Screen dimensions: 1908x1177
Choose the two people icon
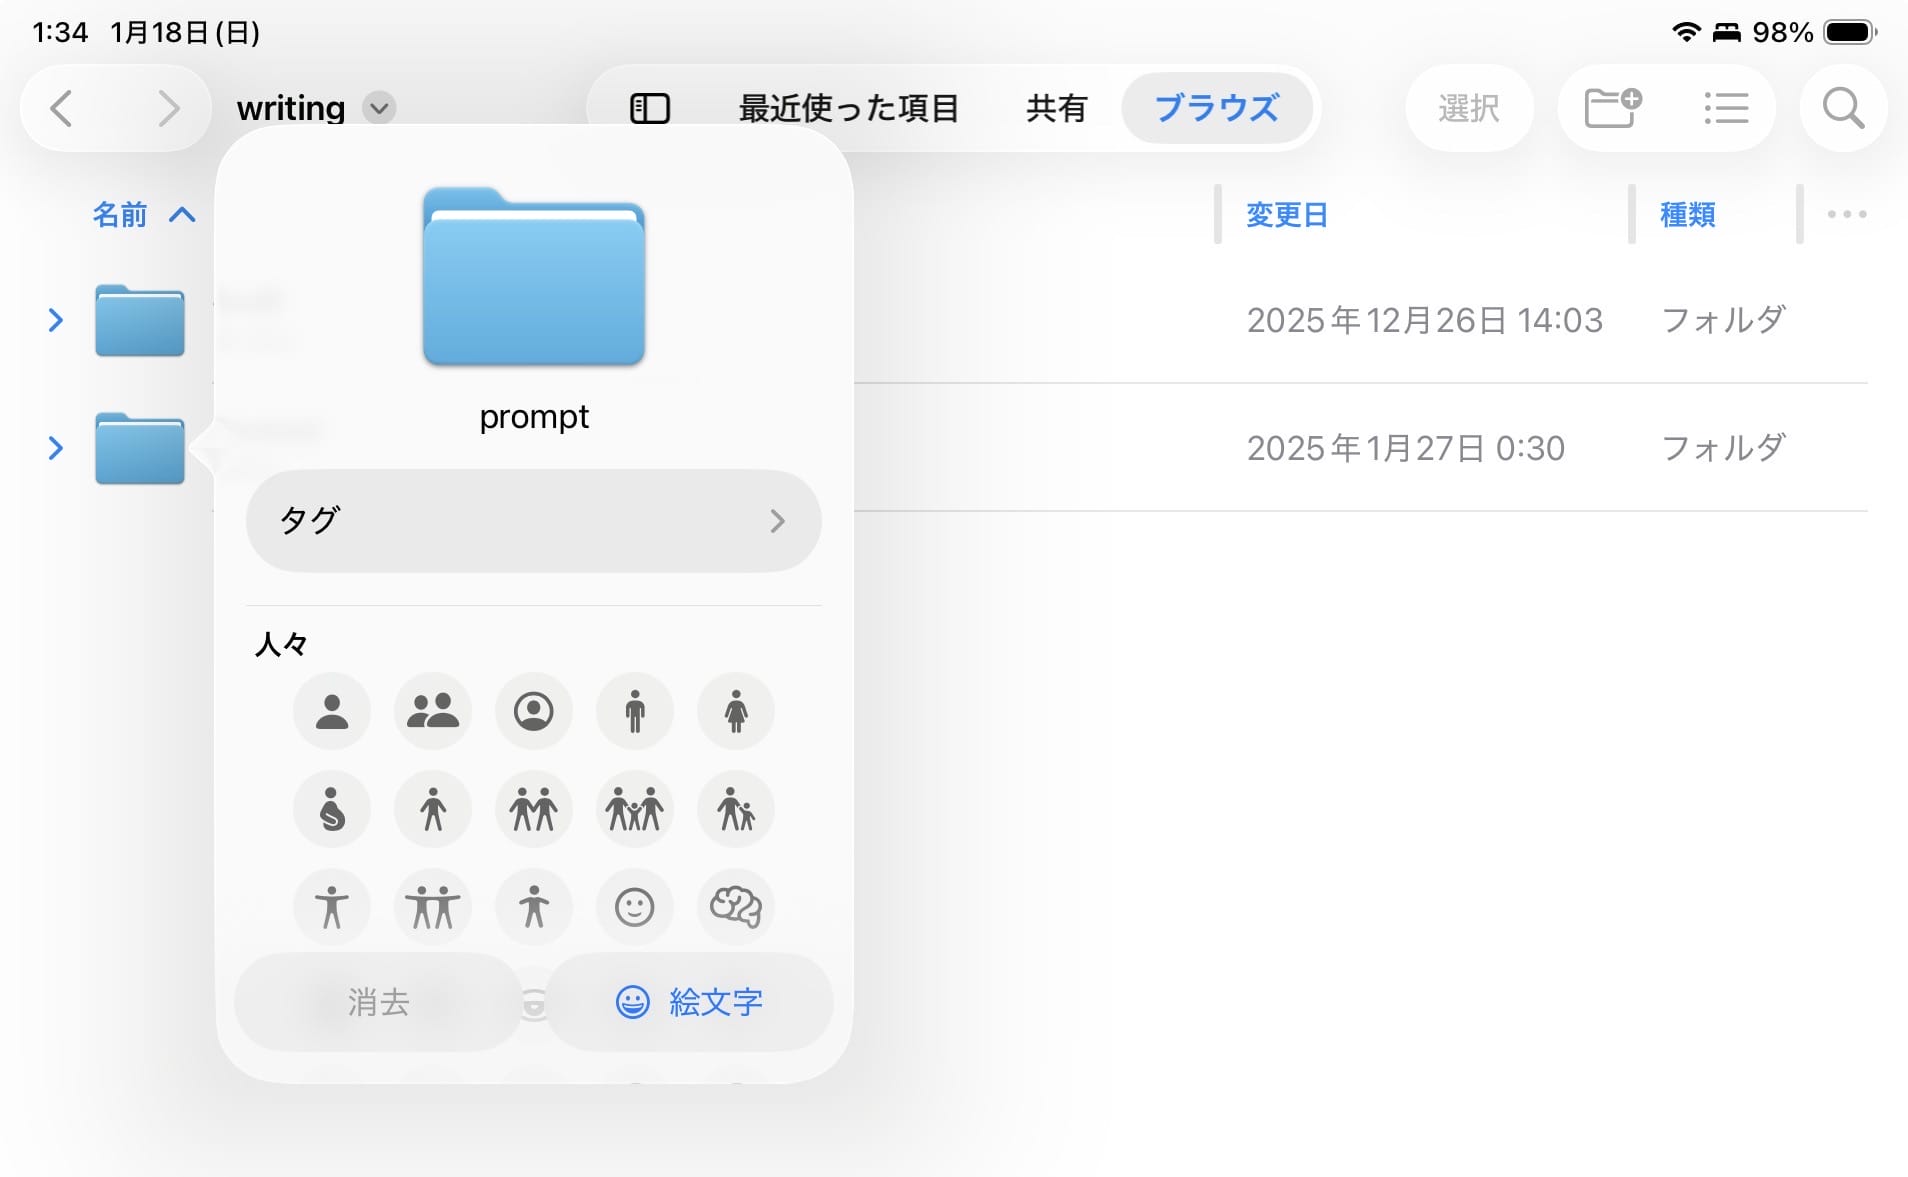pos(432,711)
